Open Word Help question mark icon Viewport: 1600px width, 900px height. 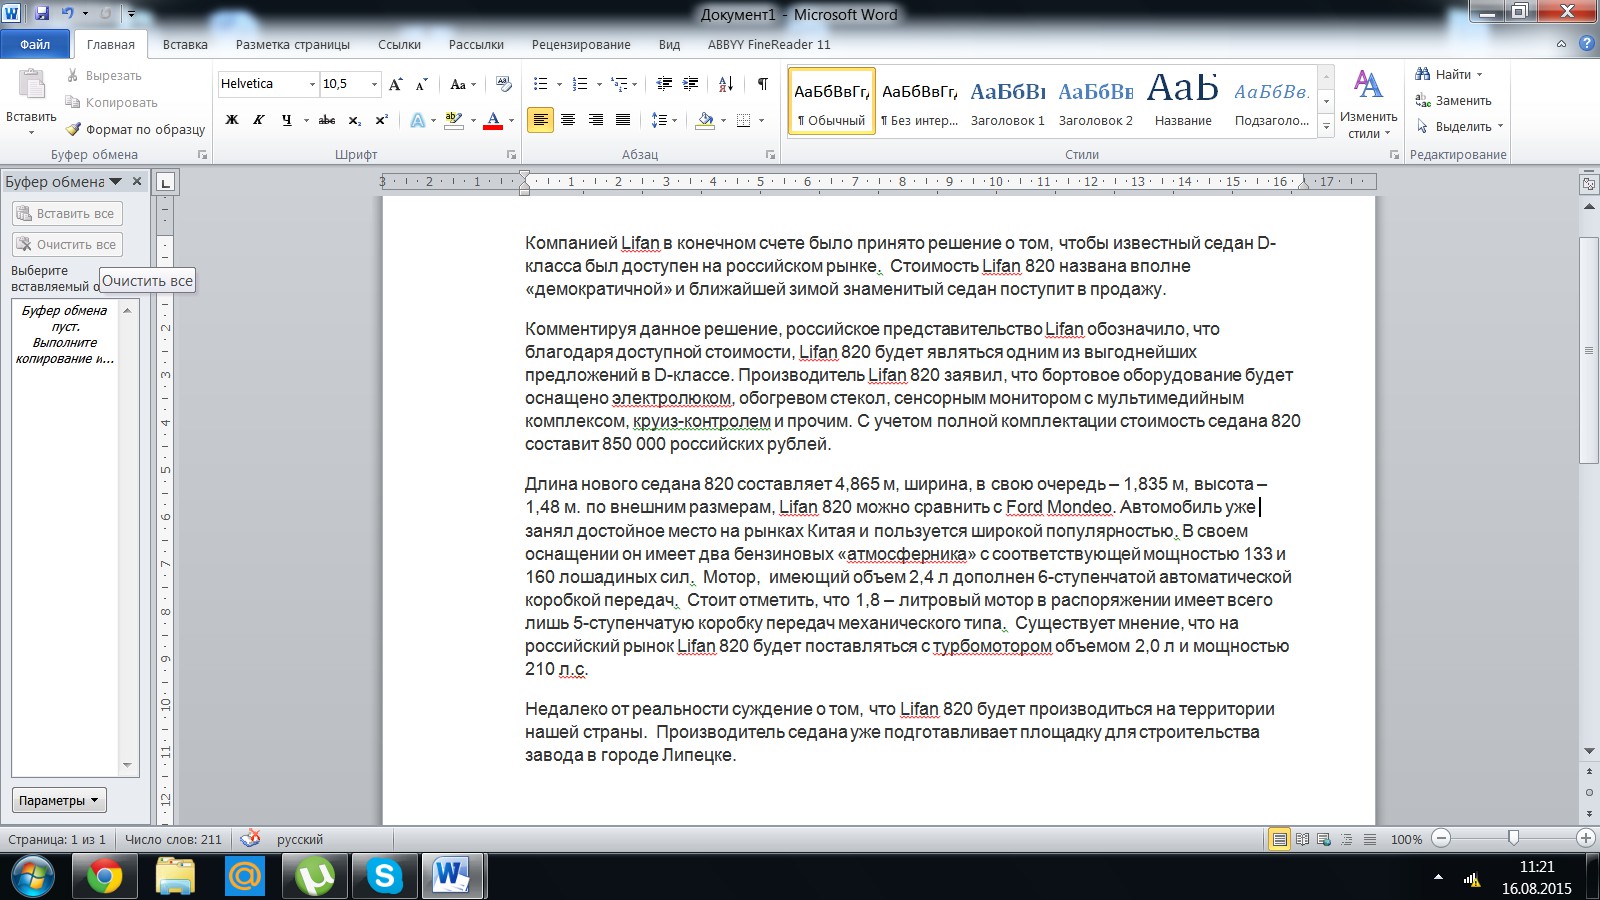[x=1586, y=44]
